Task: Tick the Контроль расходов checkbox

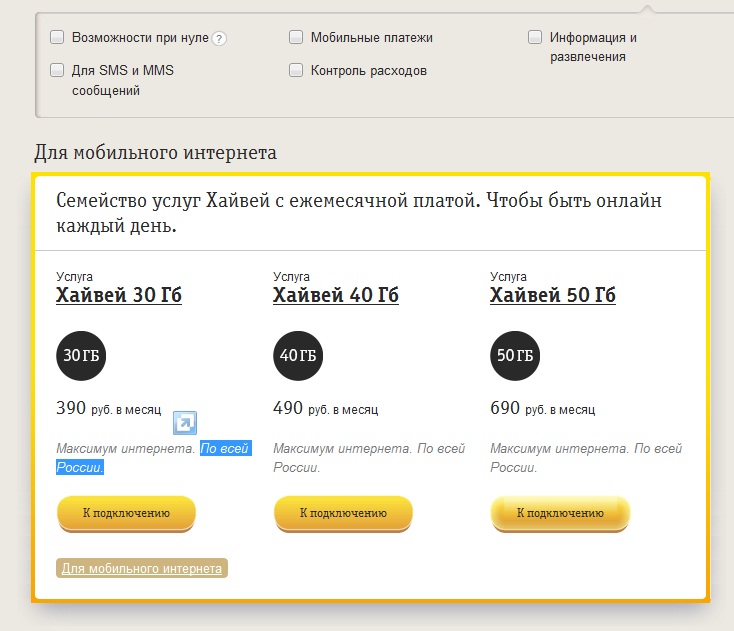Action: pos(296,70)
